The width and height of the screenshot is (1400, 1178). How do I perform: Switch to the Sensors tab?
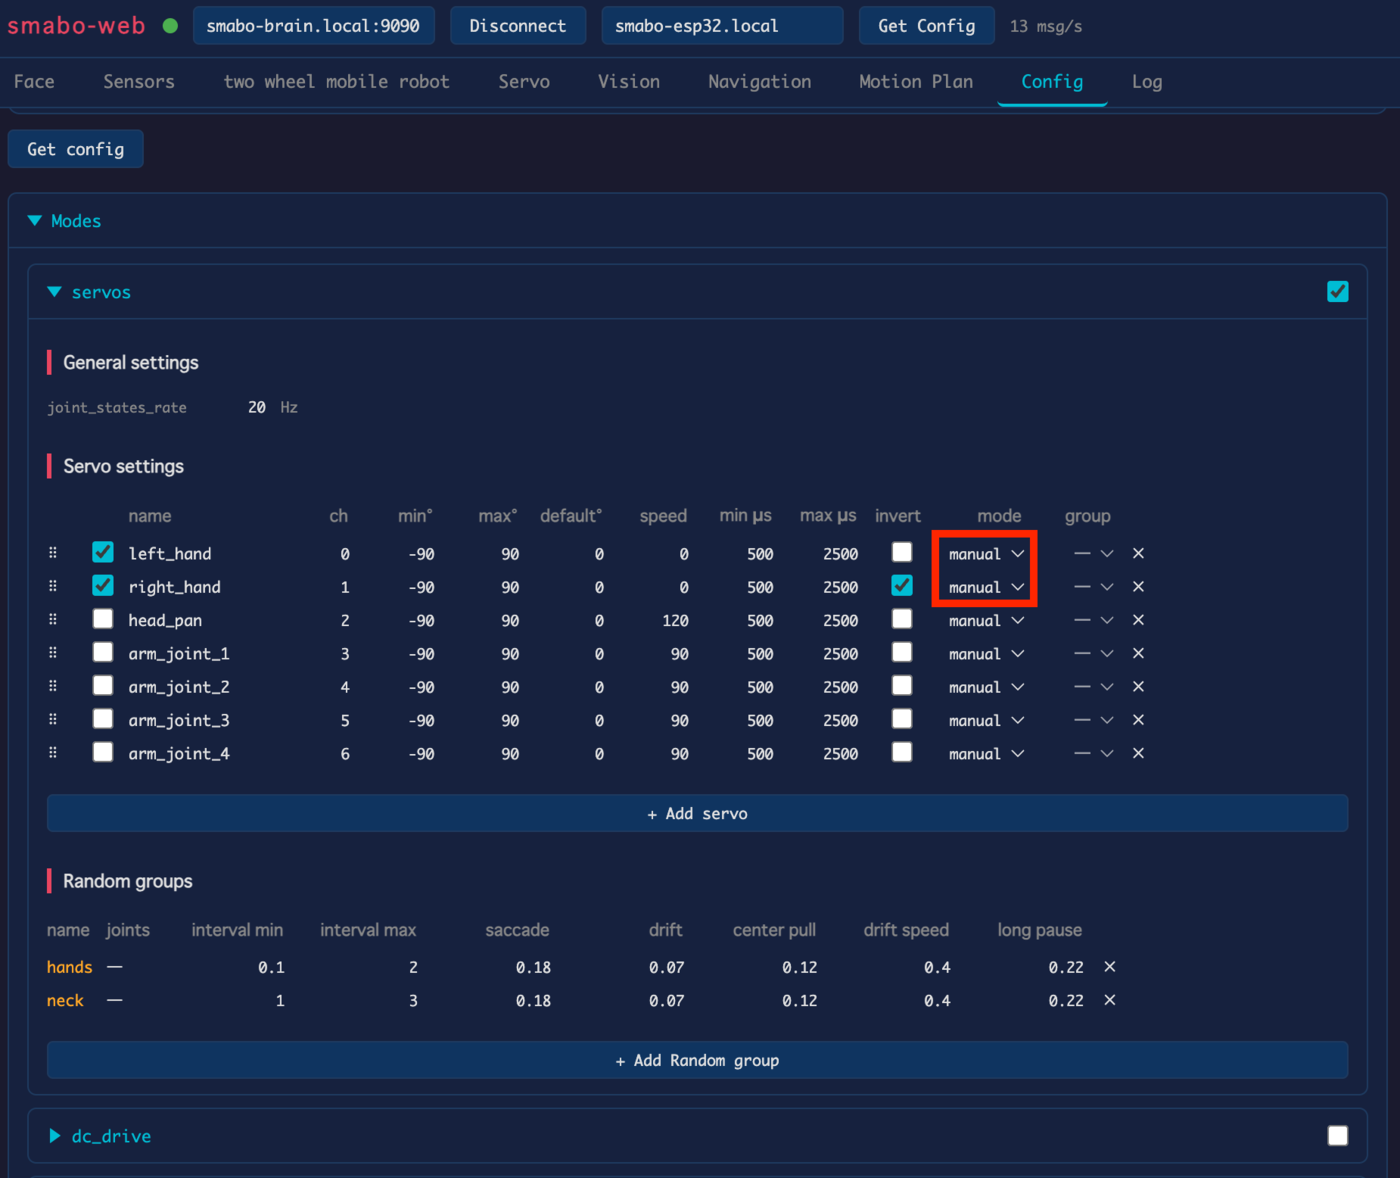click(139, 82)
